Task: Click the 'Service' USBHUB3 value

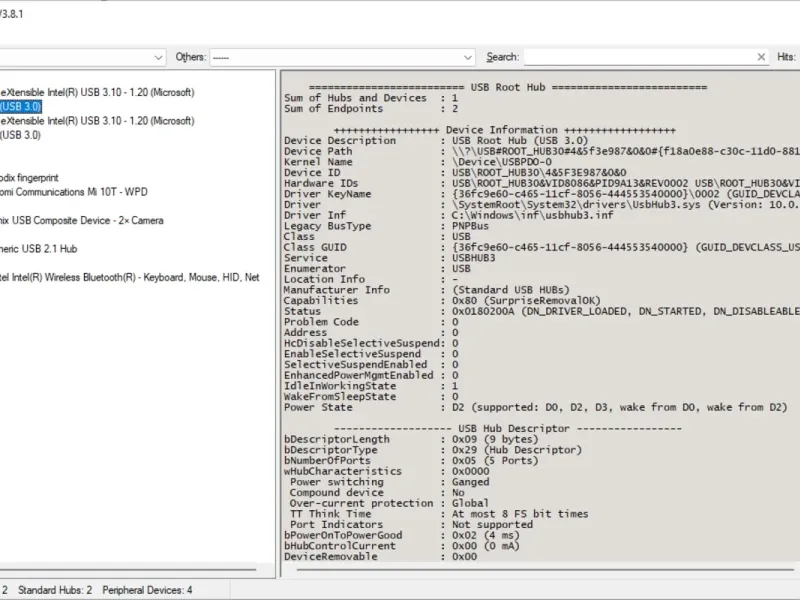Action: pyautogui.click(x=473, y=258)
